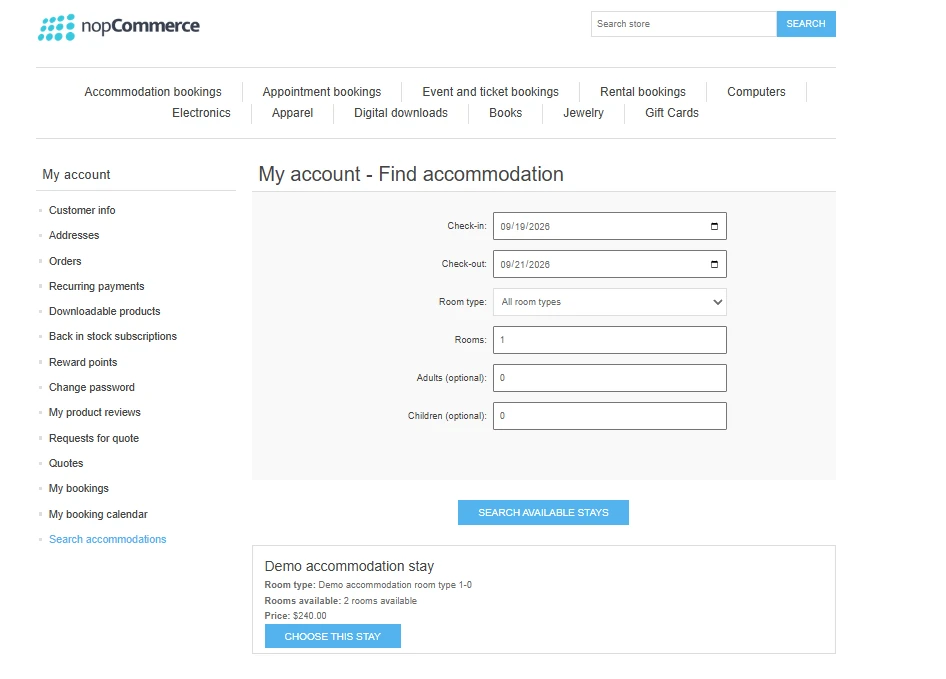This screenshot has height=679, width=946.
Task: Open Computers category menu
Action: tap(756, 92)
